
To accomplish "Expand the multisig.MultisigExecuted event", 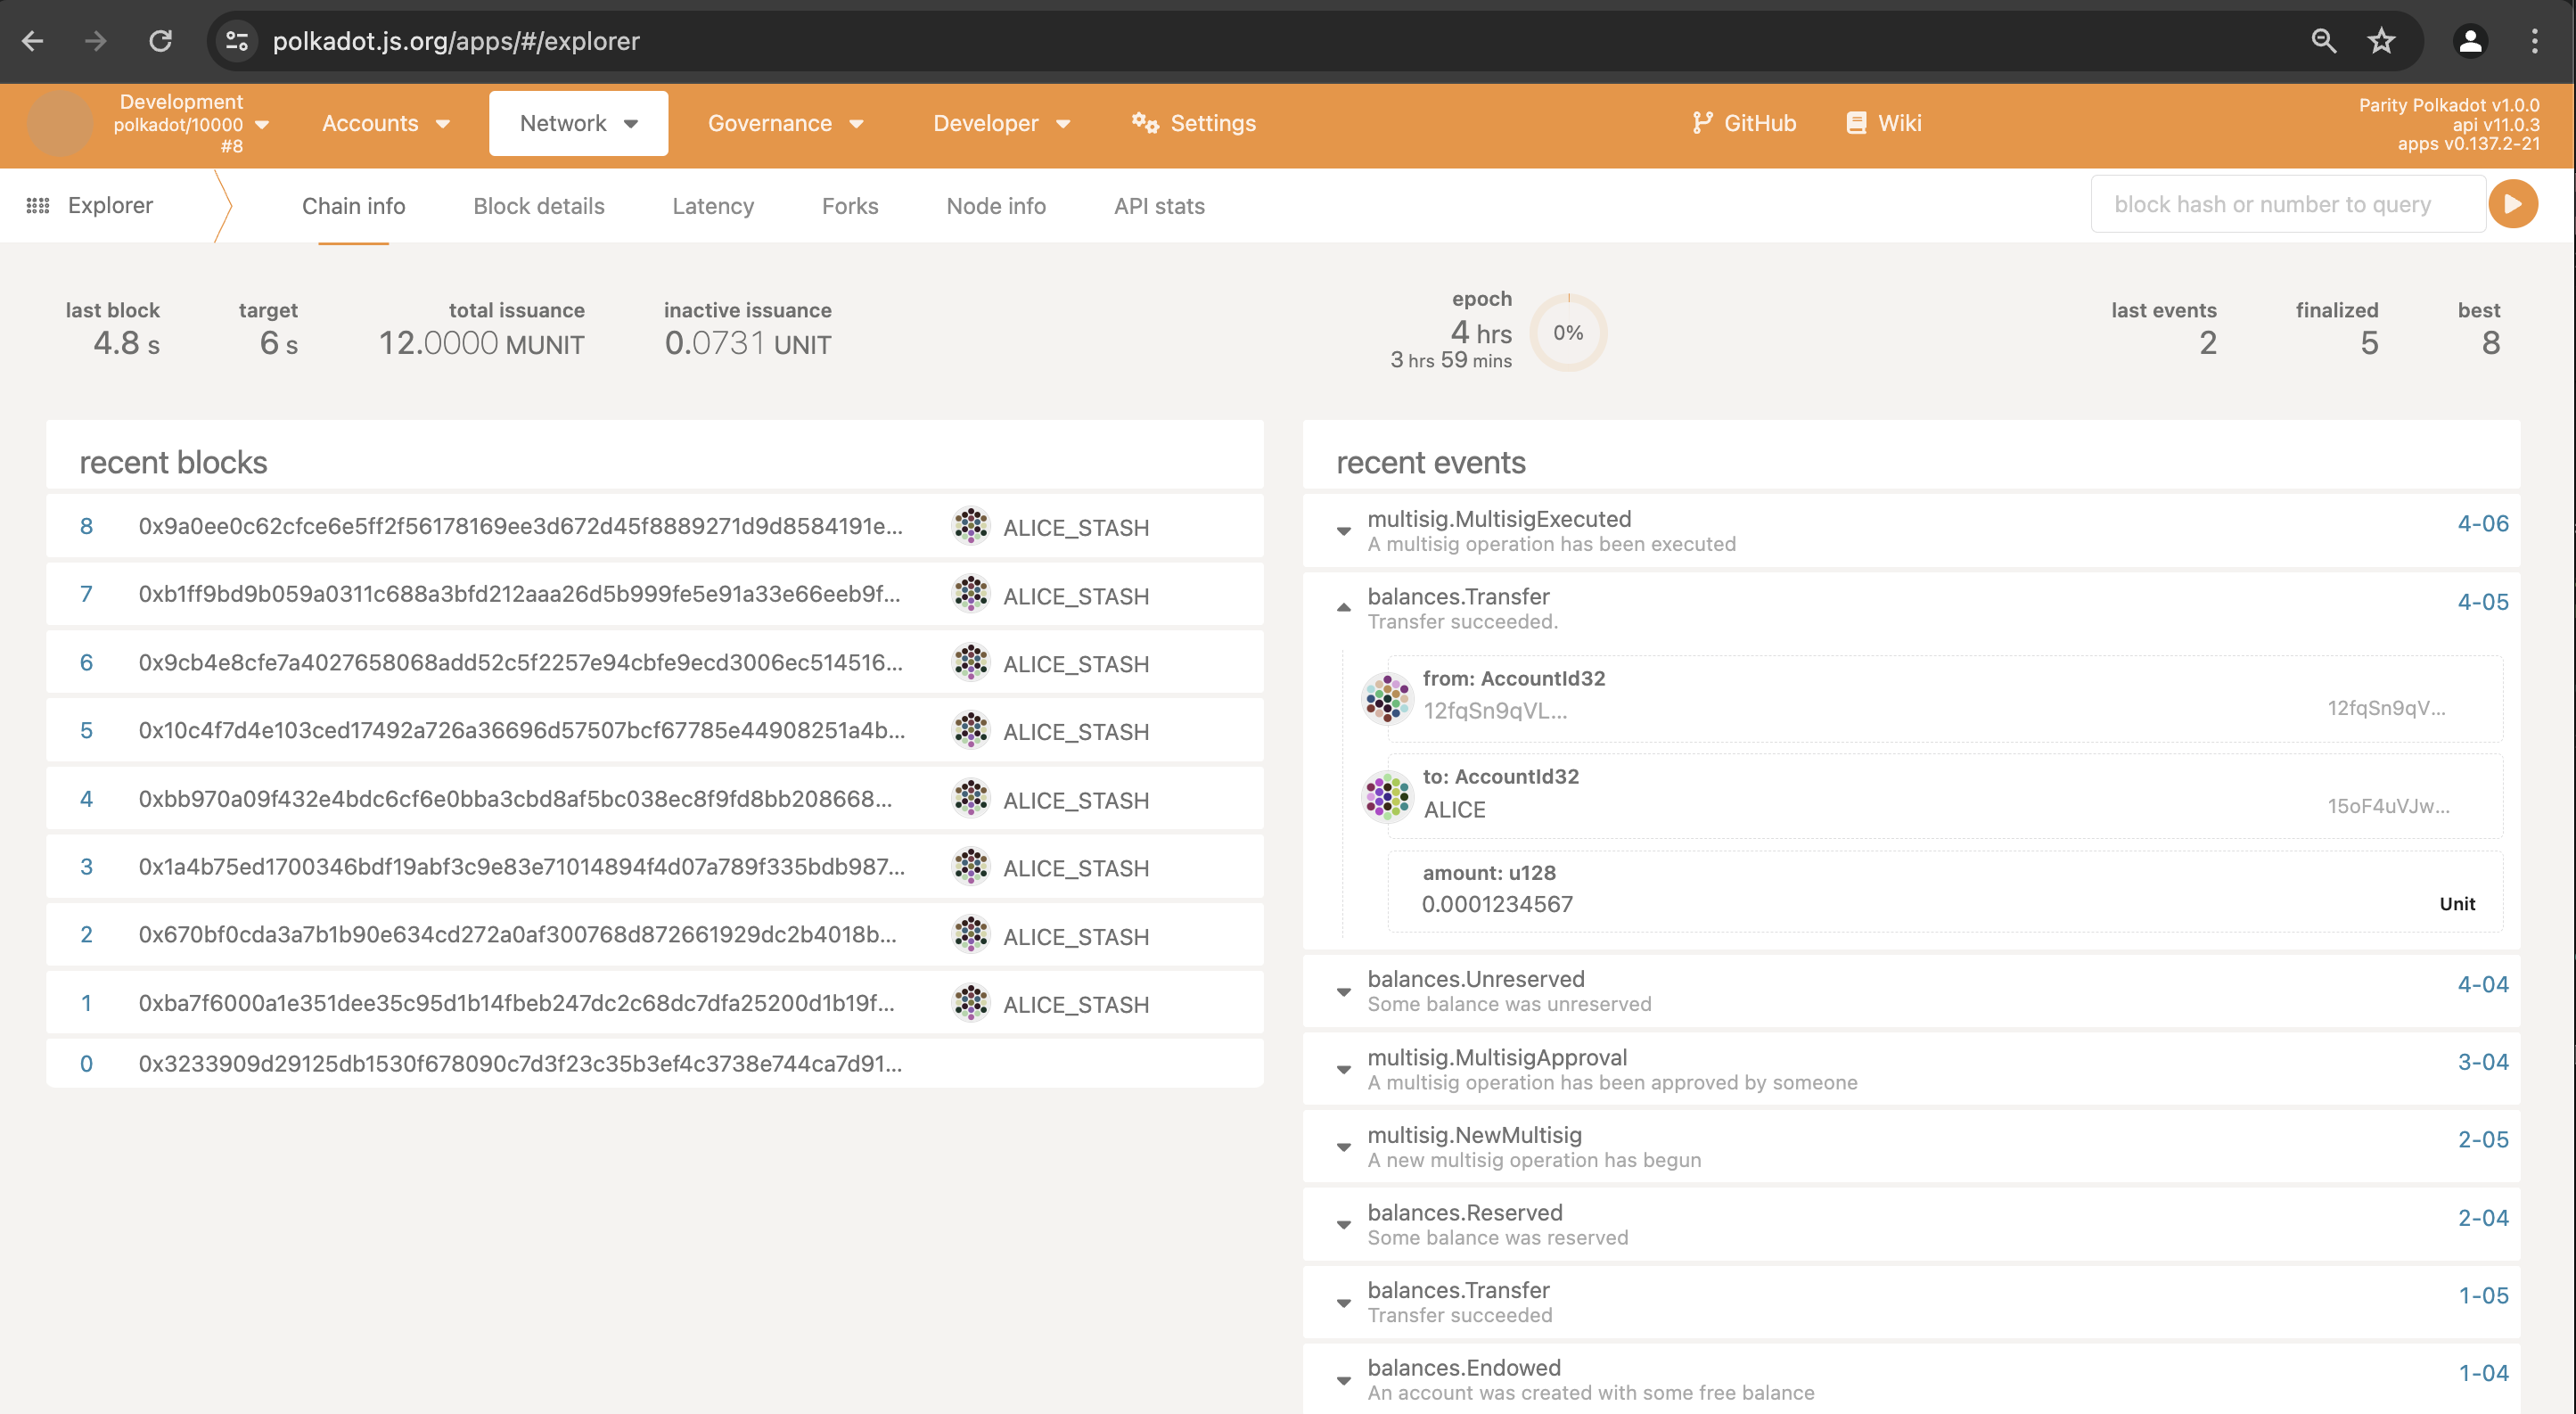I will point(1343,531).
